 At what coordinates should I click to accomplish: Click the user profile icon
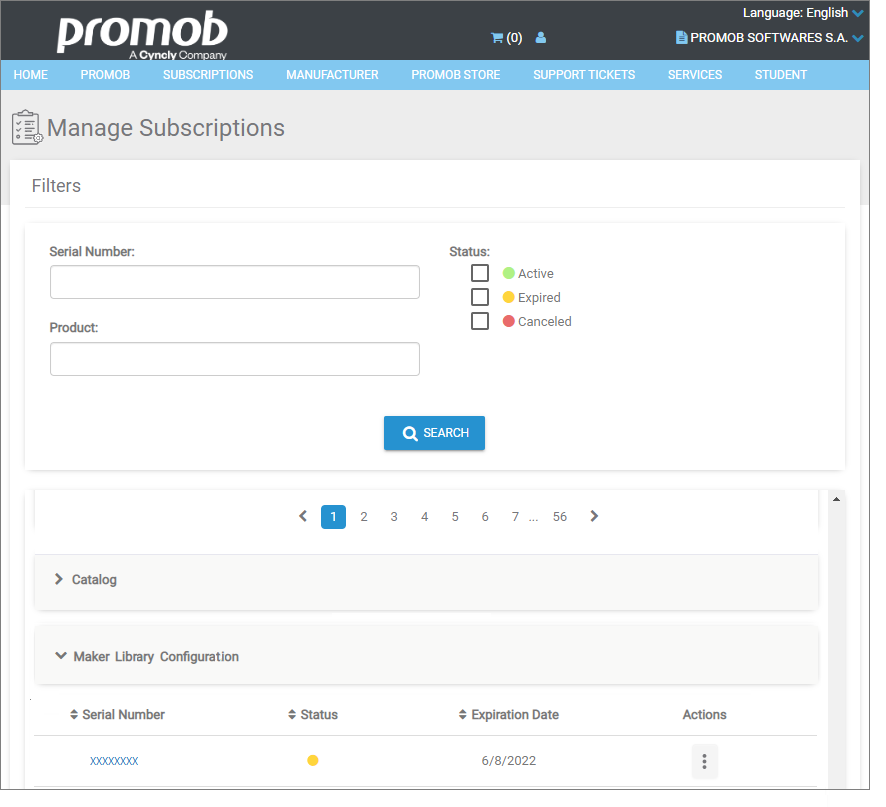coord(541,38)
